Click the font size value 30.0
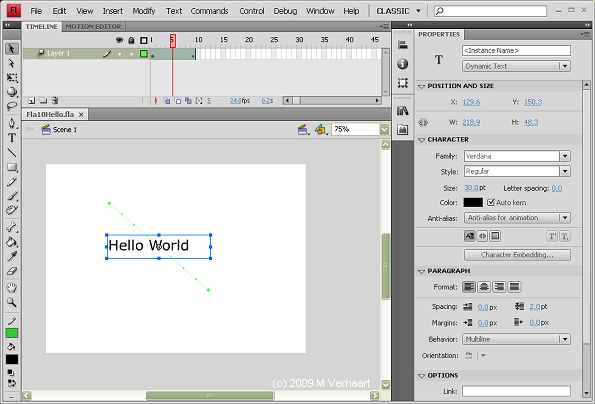This screenshot has height=404, width=595. [x=471, y=188]
